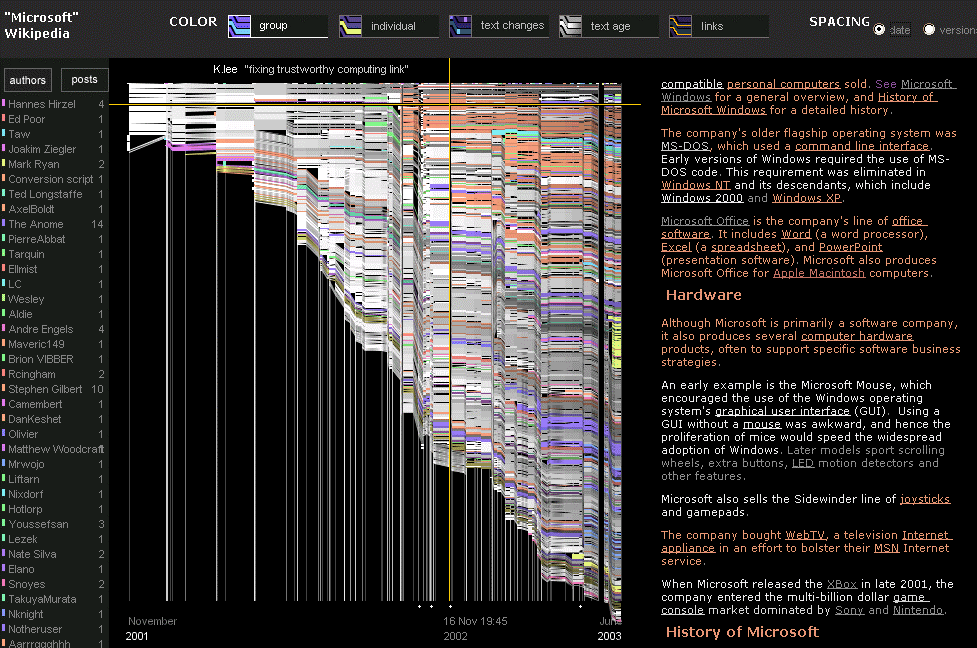
Task: Choose date spacing radio button
Action: [x=879, y=29]
